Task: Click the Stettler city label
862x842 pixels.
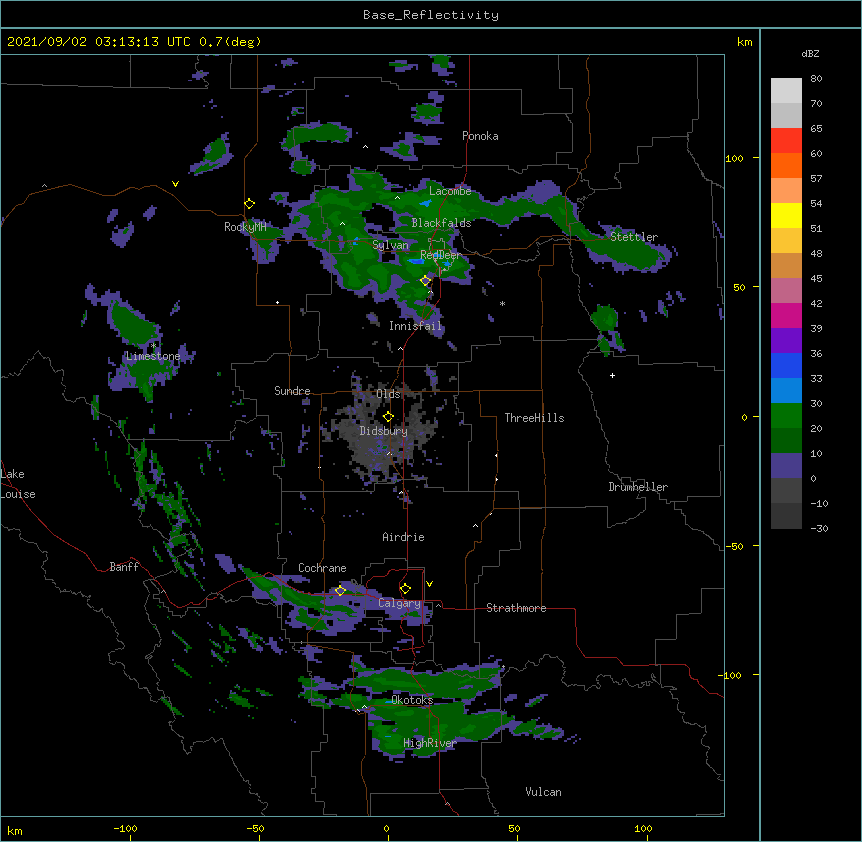Action: pyautogui.click(x=634, y=237)
